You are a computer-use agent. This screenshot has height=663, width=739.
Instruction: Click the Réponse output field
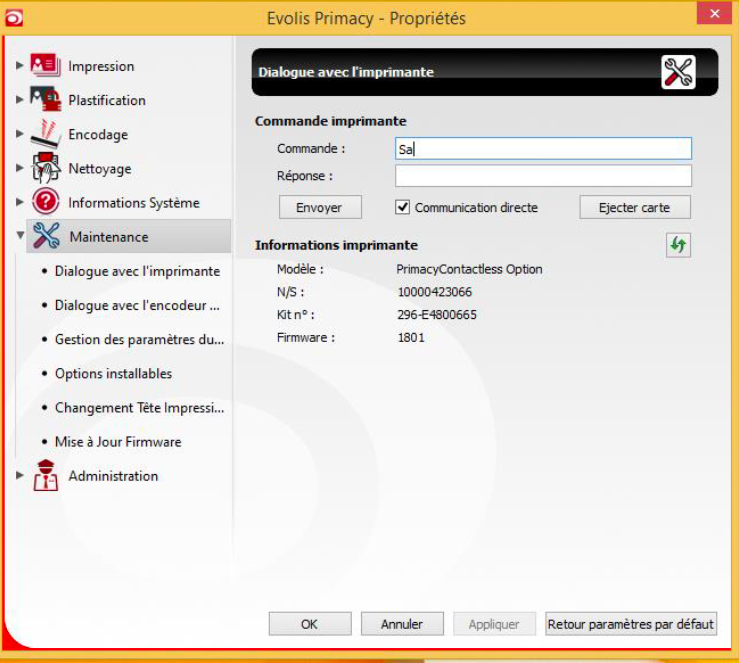(543, 176)
